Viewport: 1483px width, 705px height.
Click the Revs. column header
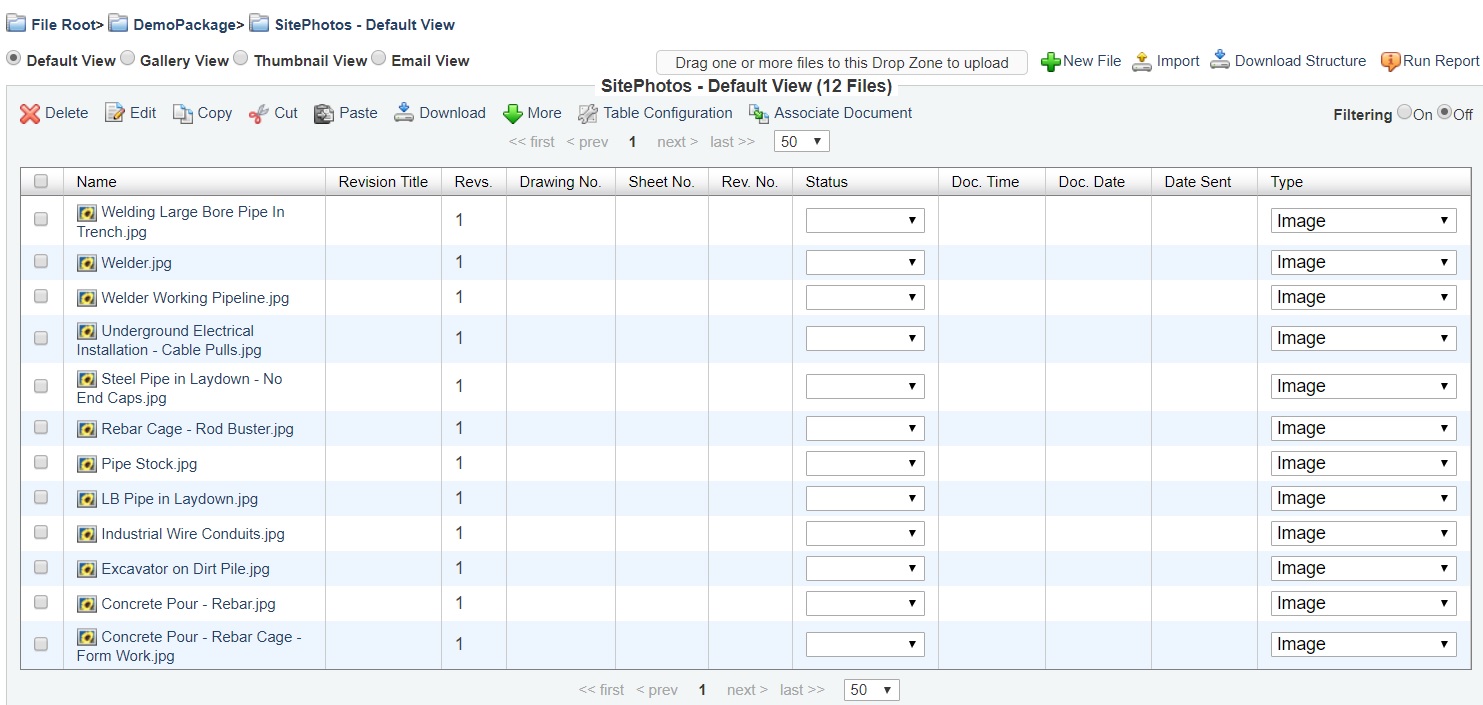[x=473, y=182]
